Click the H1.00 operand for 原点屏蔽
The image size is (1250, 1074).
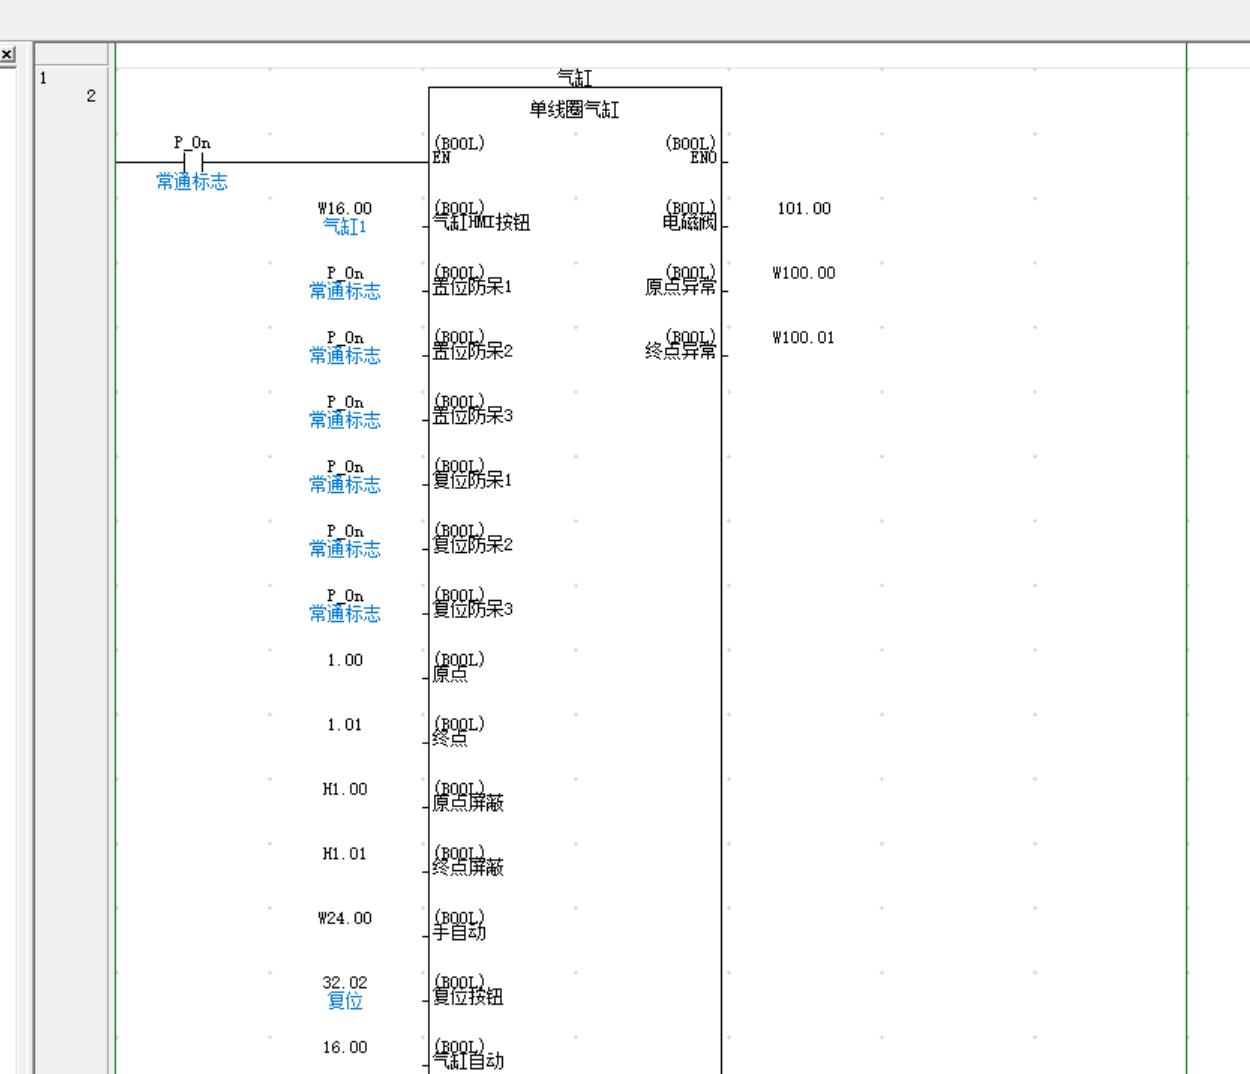click(345, 789)
